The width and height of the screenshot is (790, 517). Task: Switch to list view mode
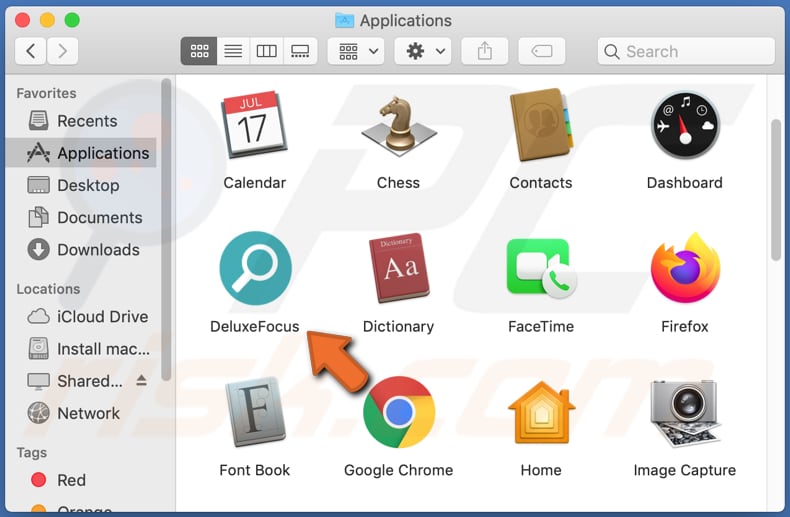click(233, 51)
